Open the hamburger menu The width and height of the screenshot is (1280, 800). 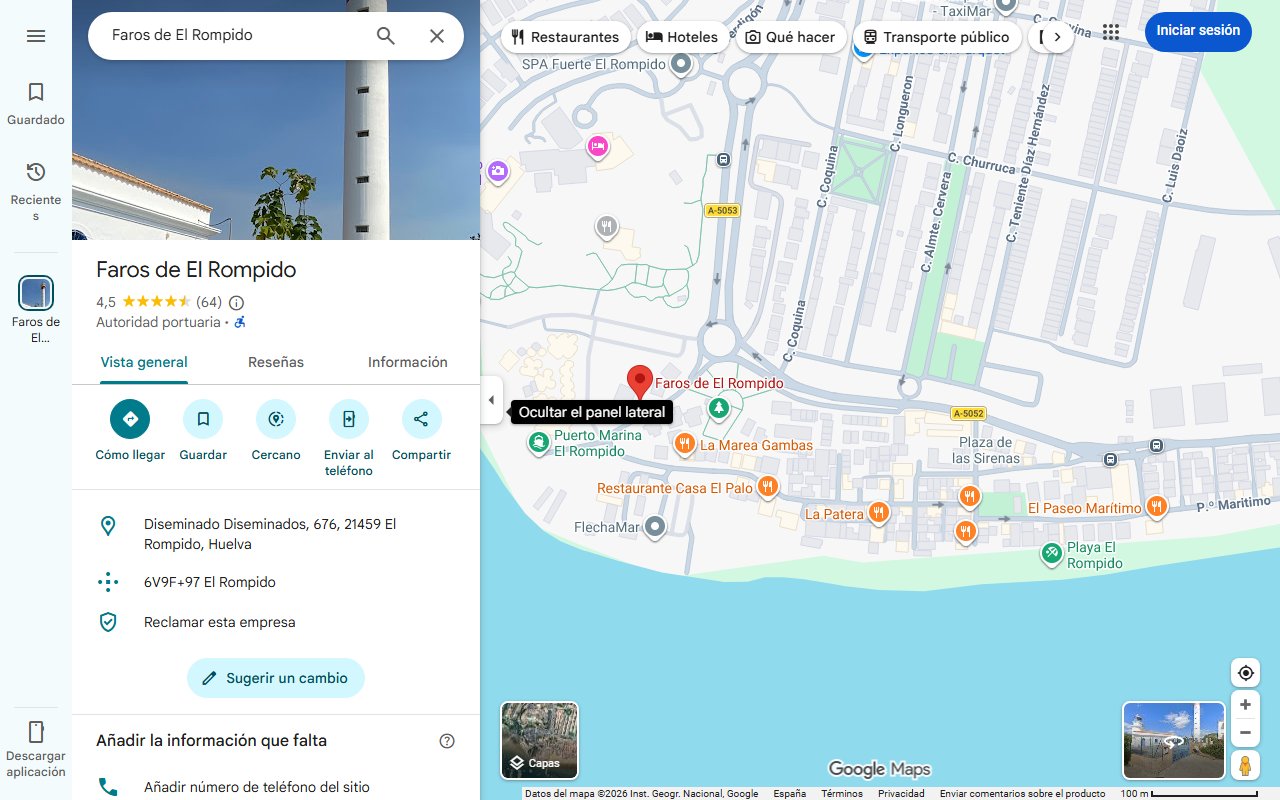(35, 35)
